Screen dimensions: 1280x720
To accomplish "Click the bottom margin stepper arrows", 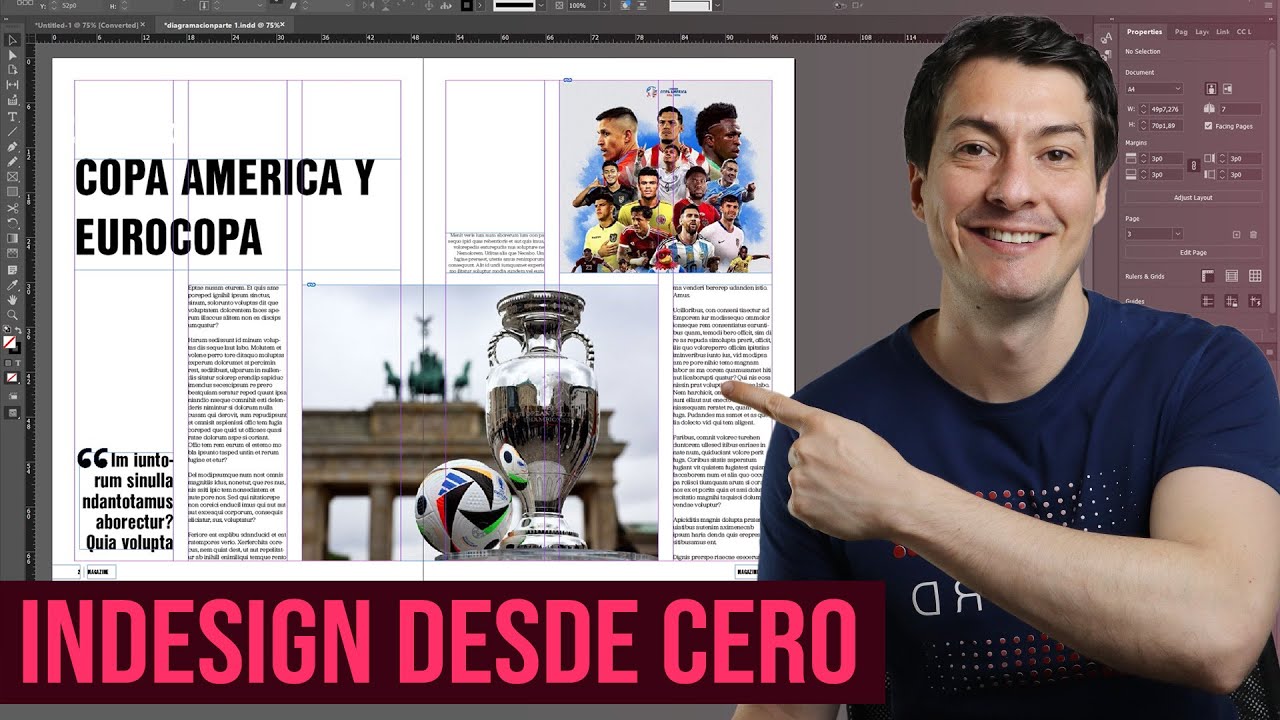I will (1144, 175).
